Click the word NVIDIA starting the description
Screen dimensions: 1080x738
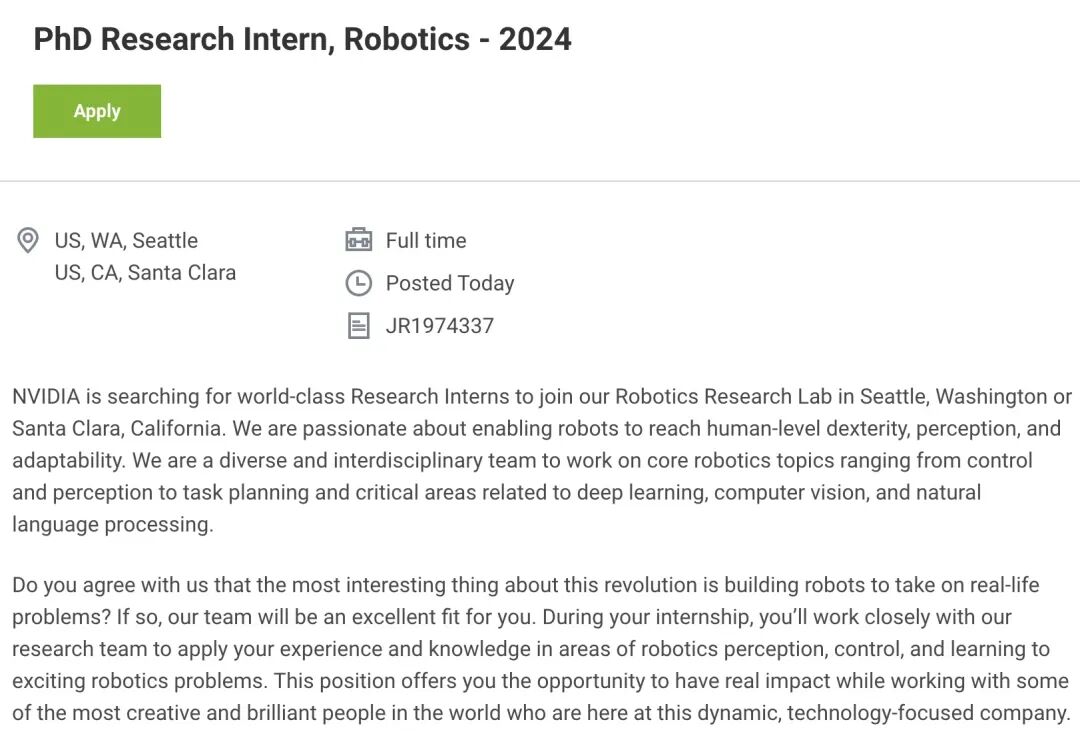(x=47, y=396)
